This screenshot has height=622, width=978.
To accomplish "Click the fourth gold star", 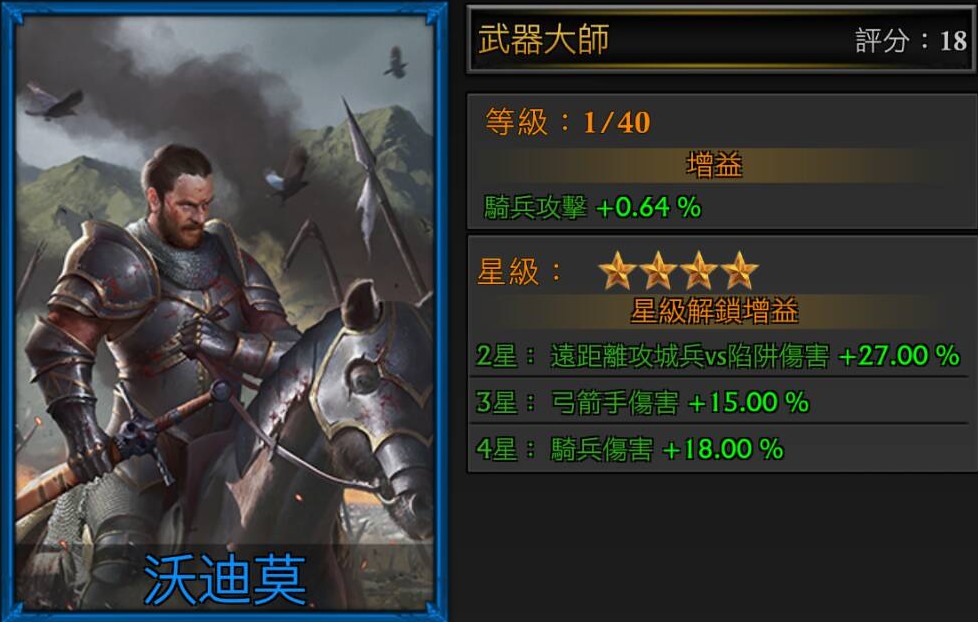I will point(739,271).
